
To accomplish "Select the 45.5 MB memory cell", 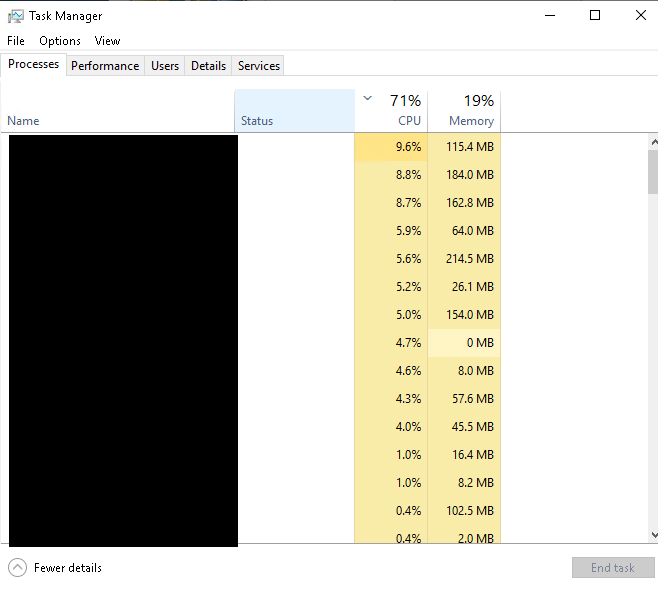I will point(464,427).
